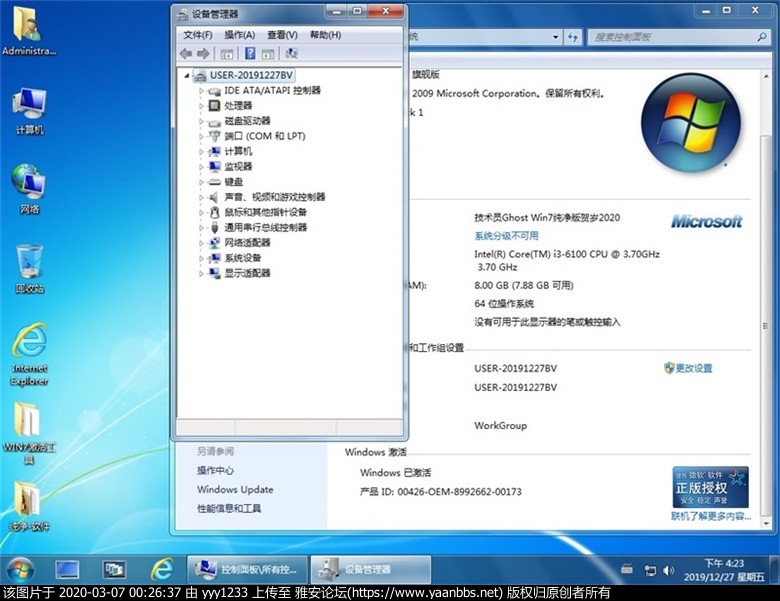780x601 pixels.
Task: Click the refresh button beside address bar
Action: 573,37
